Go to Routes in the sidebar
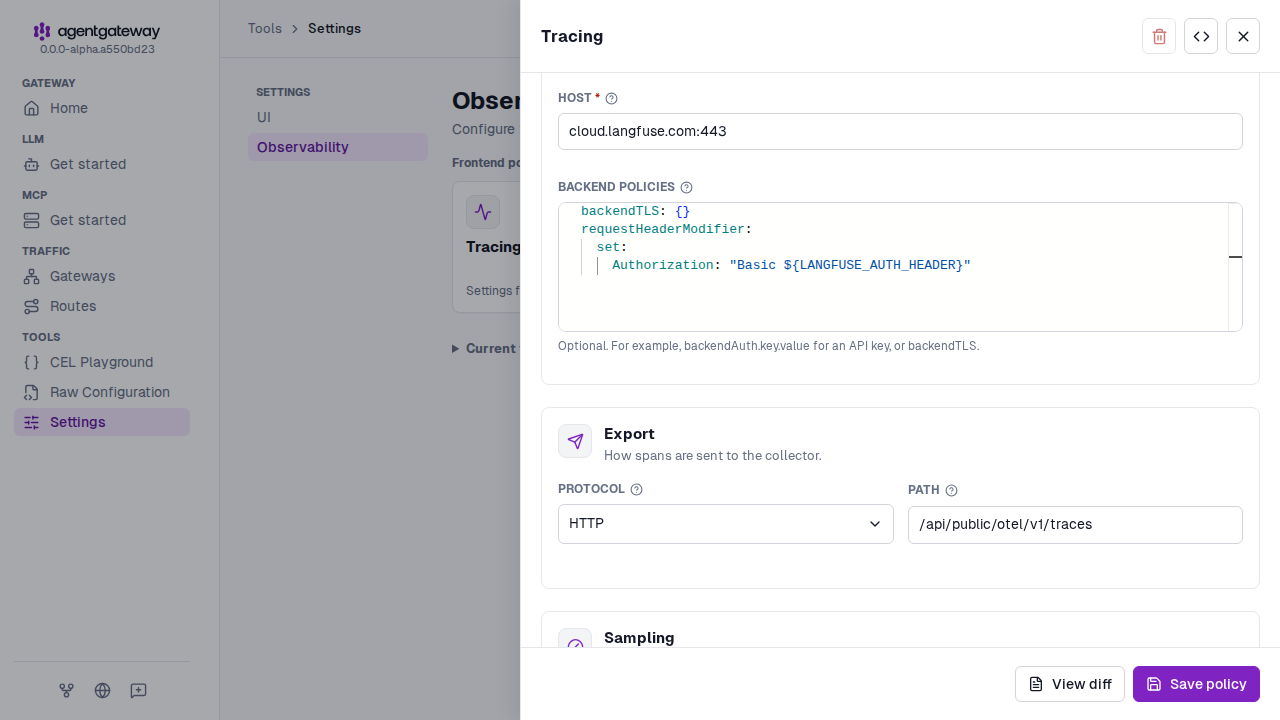 click(102, 306)
